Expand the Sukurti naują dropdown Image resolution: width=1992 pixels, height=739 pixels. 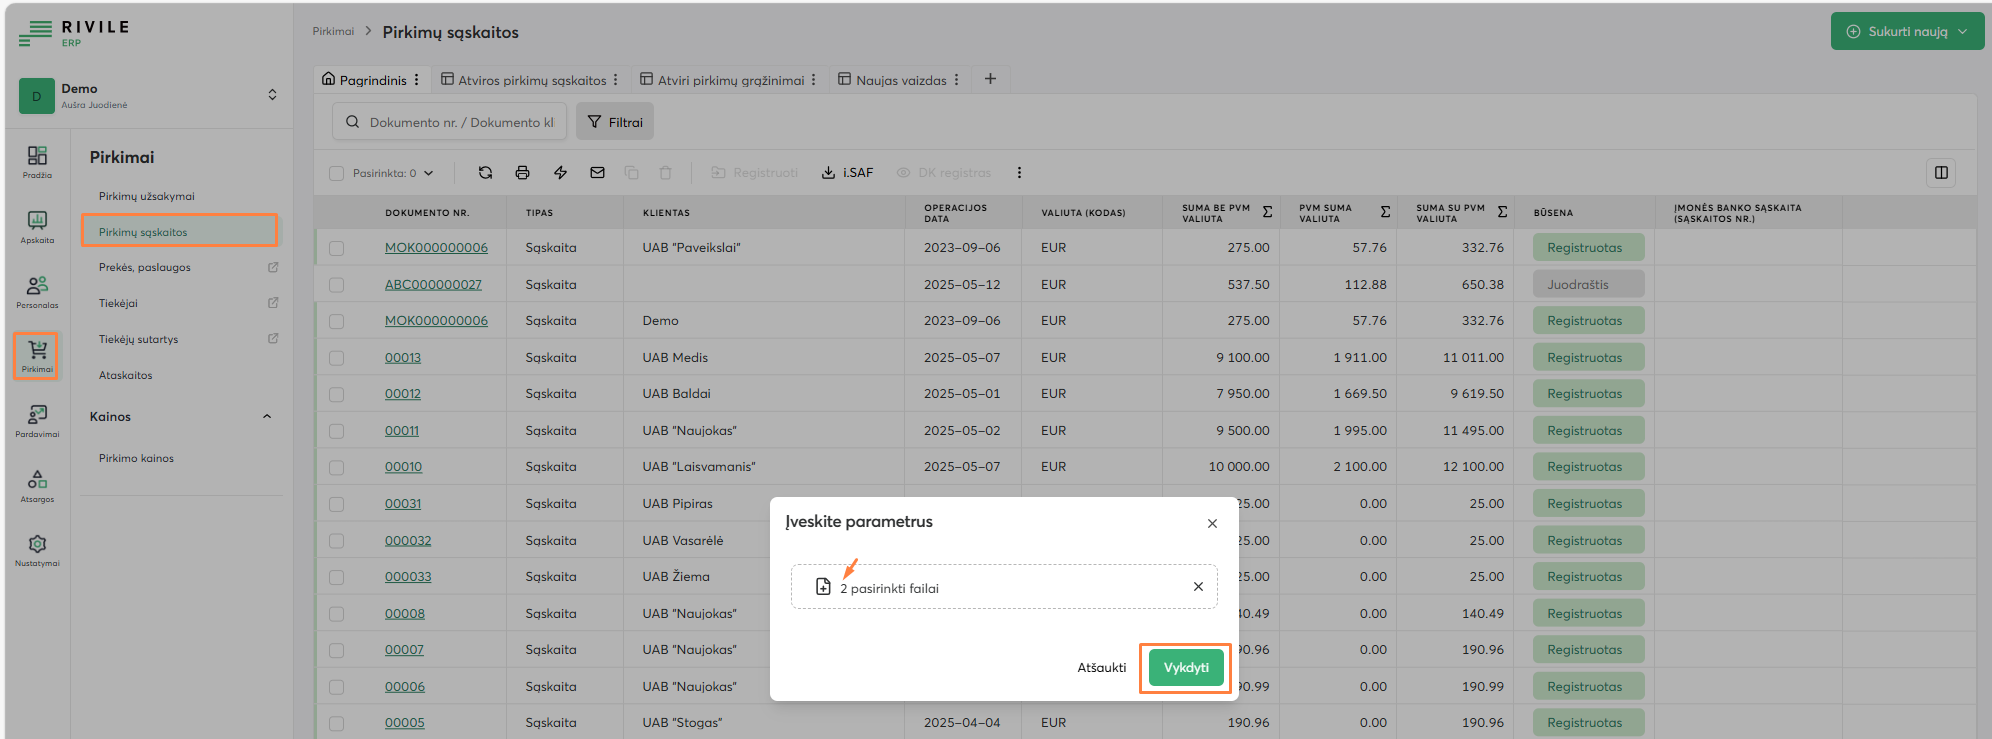pyautogui.click(x=1963, y=31)
